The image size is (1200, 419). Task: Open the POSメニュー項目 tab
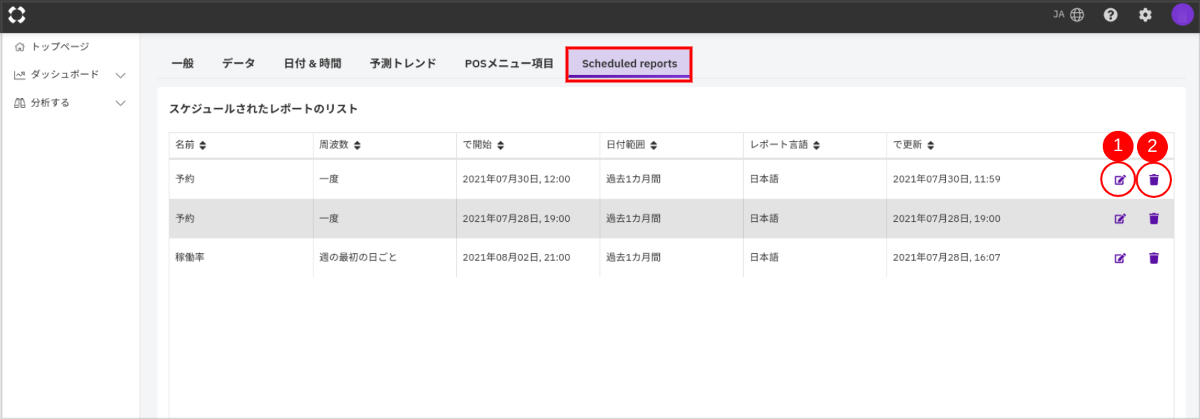(x=509, y=63)
